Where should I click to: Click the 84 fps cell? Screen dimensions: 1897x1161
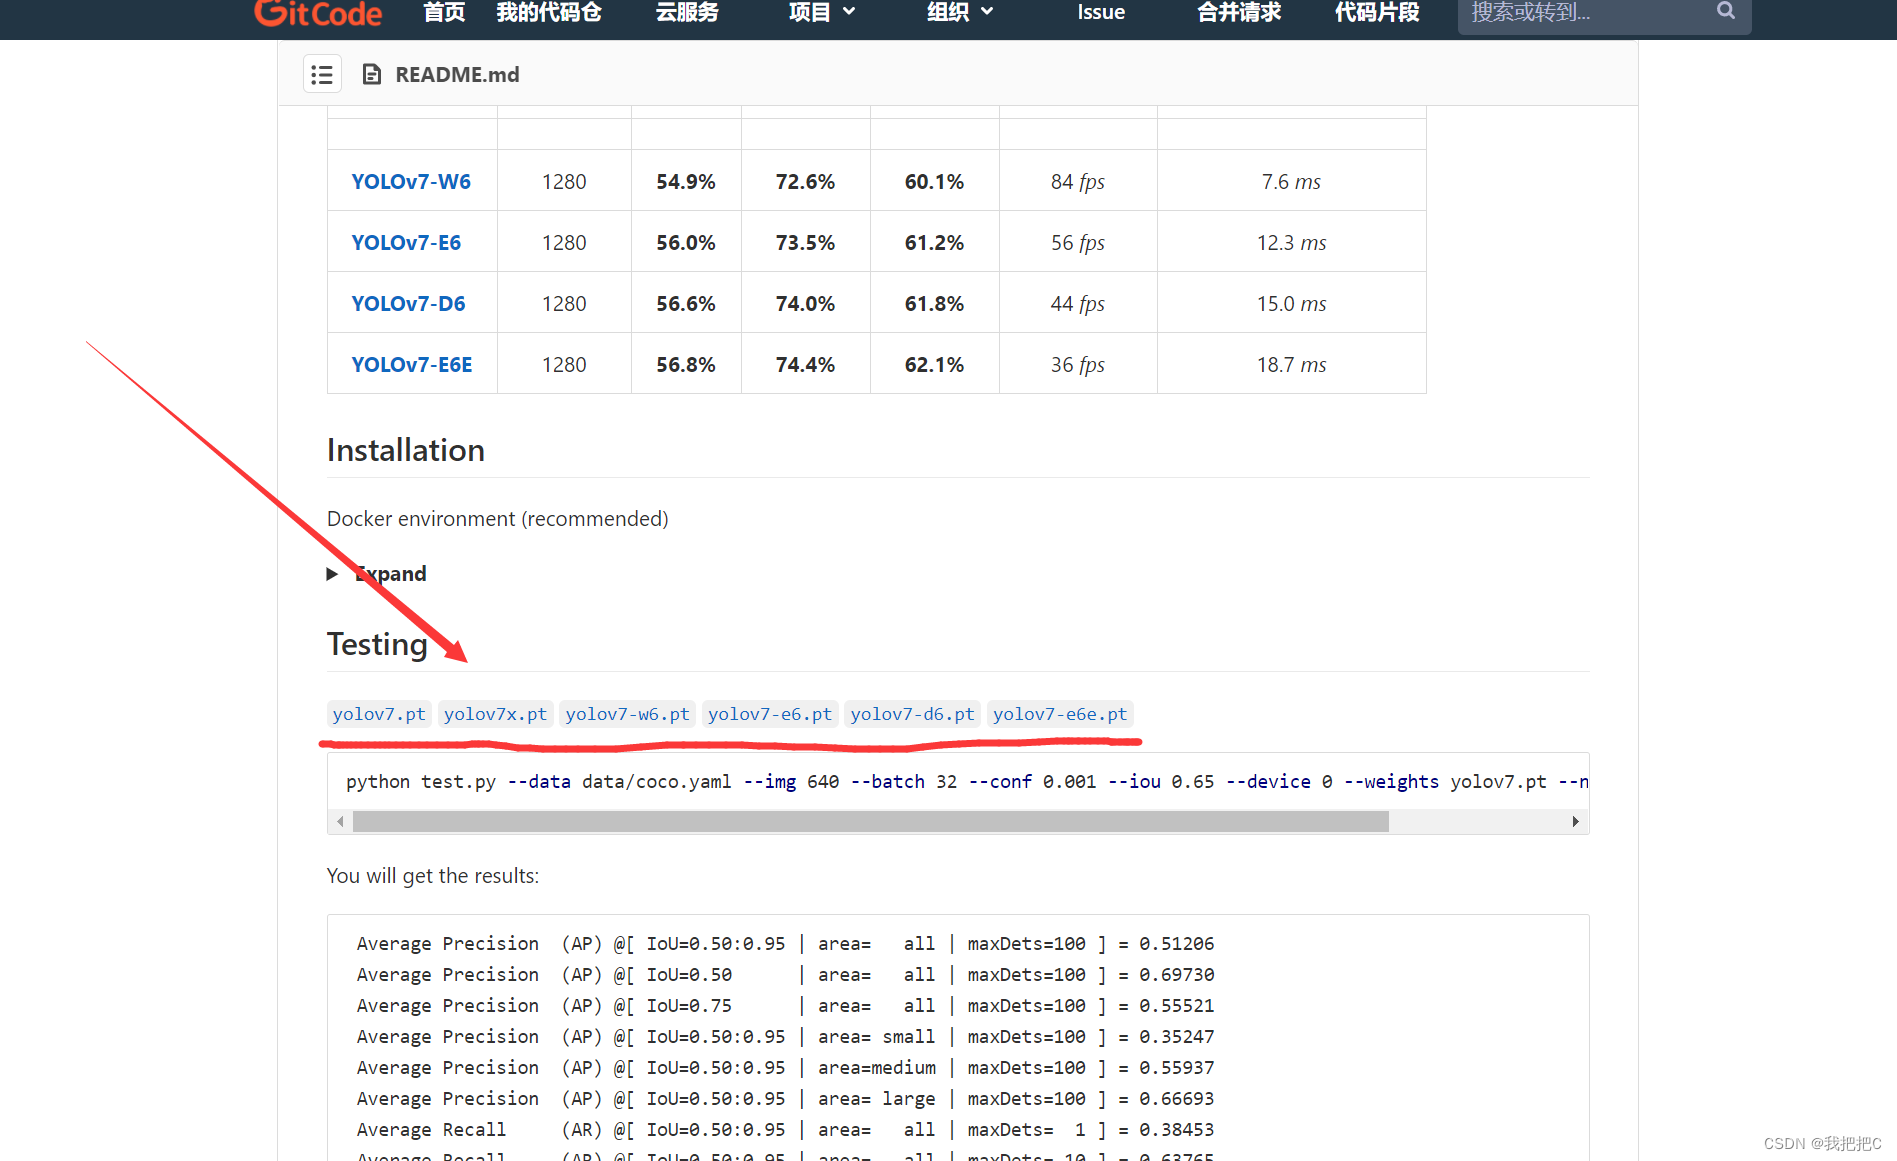tap(1078, 182)
